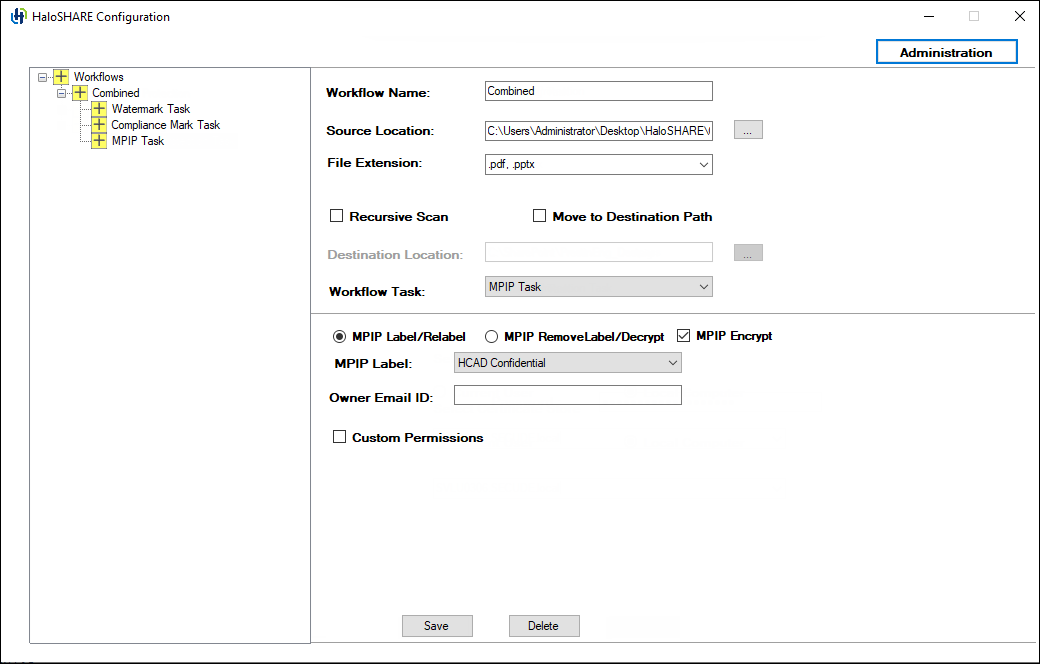Open the Administration section
The image size is (1040, 664).
tap(946, 52)
